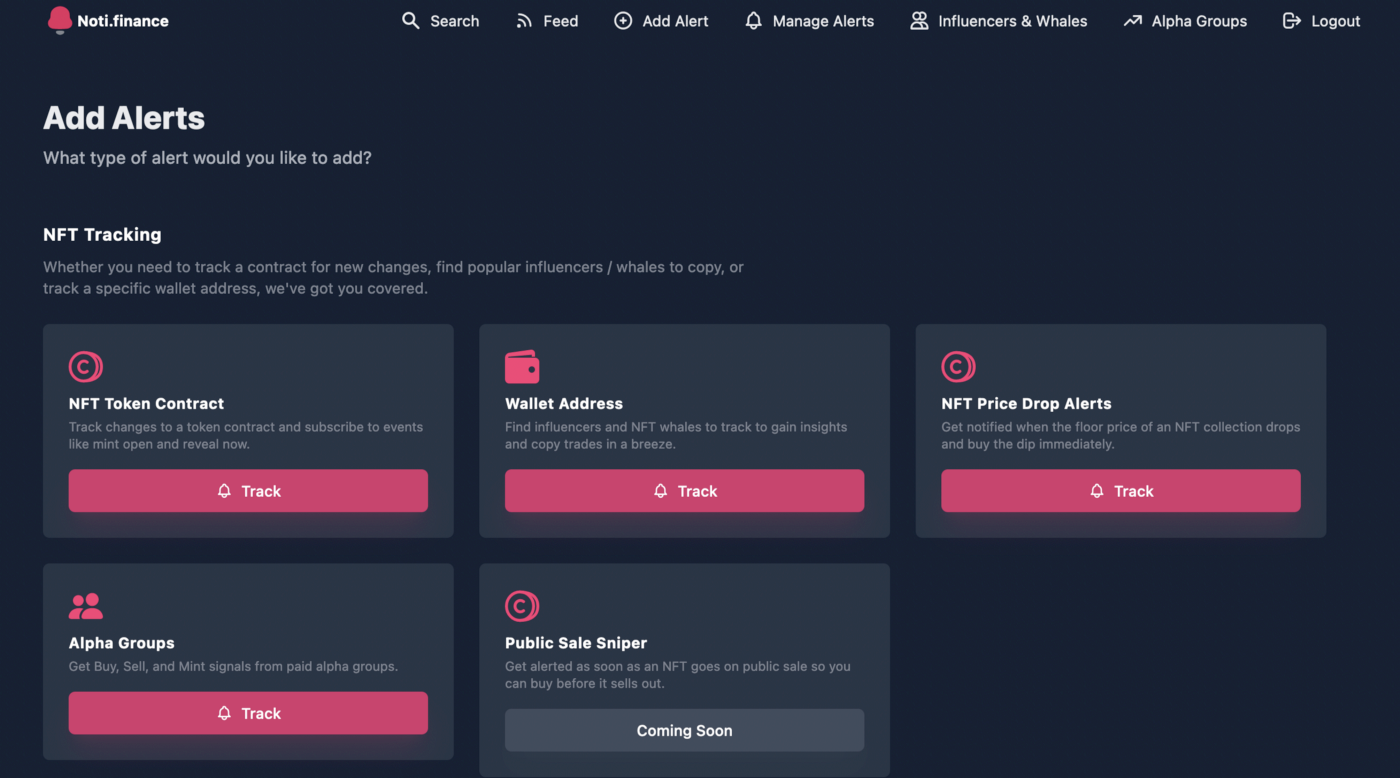Click the Influencers & Whales people icon
Viewport: 1400px width, 778px height.
click(919, 21)
